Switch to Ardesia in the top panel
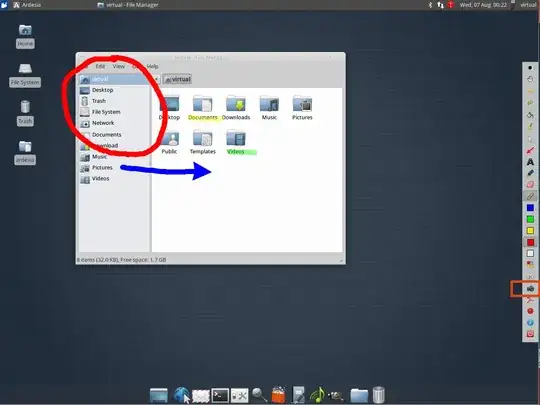The width and height of the screenshot is (540, 405). 27,5
